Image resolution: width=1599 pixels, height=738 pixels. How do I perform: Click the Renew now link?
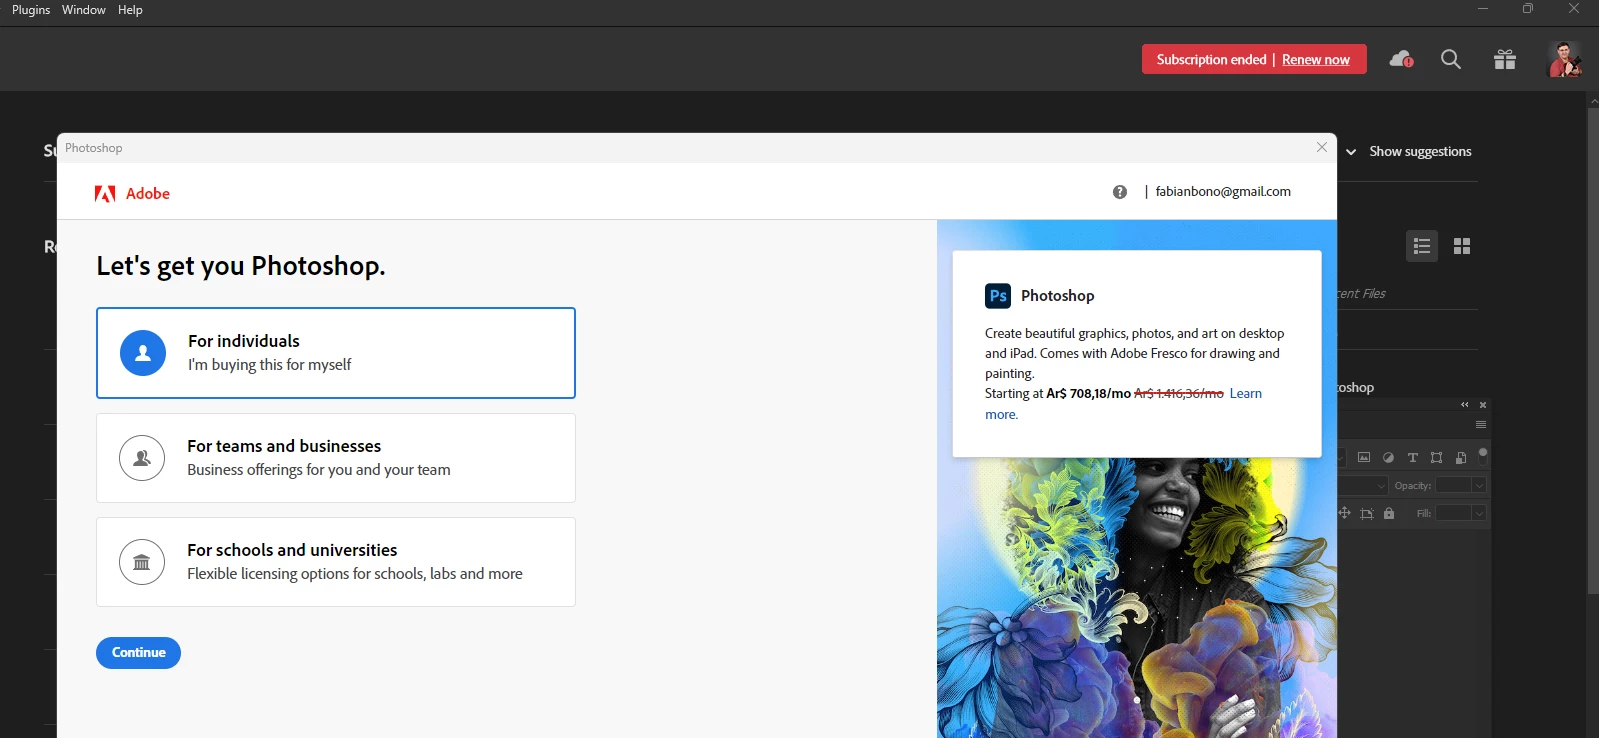pos(1316,60)
